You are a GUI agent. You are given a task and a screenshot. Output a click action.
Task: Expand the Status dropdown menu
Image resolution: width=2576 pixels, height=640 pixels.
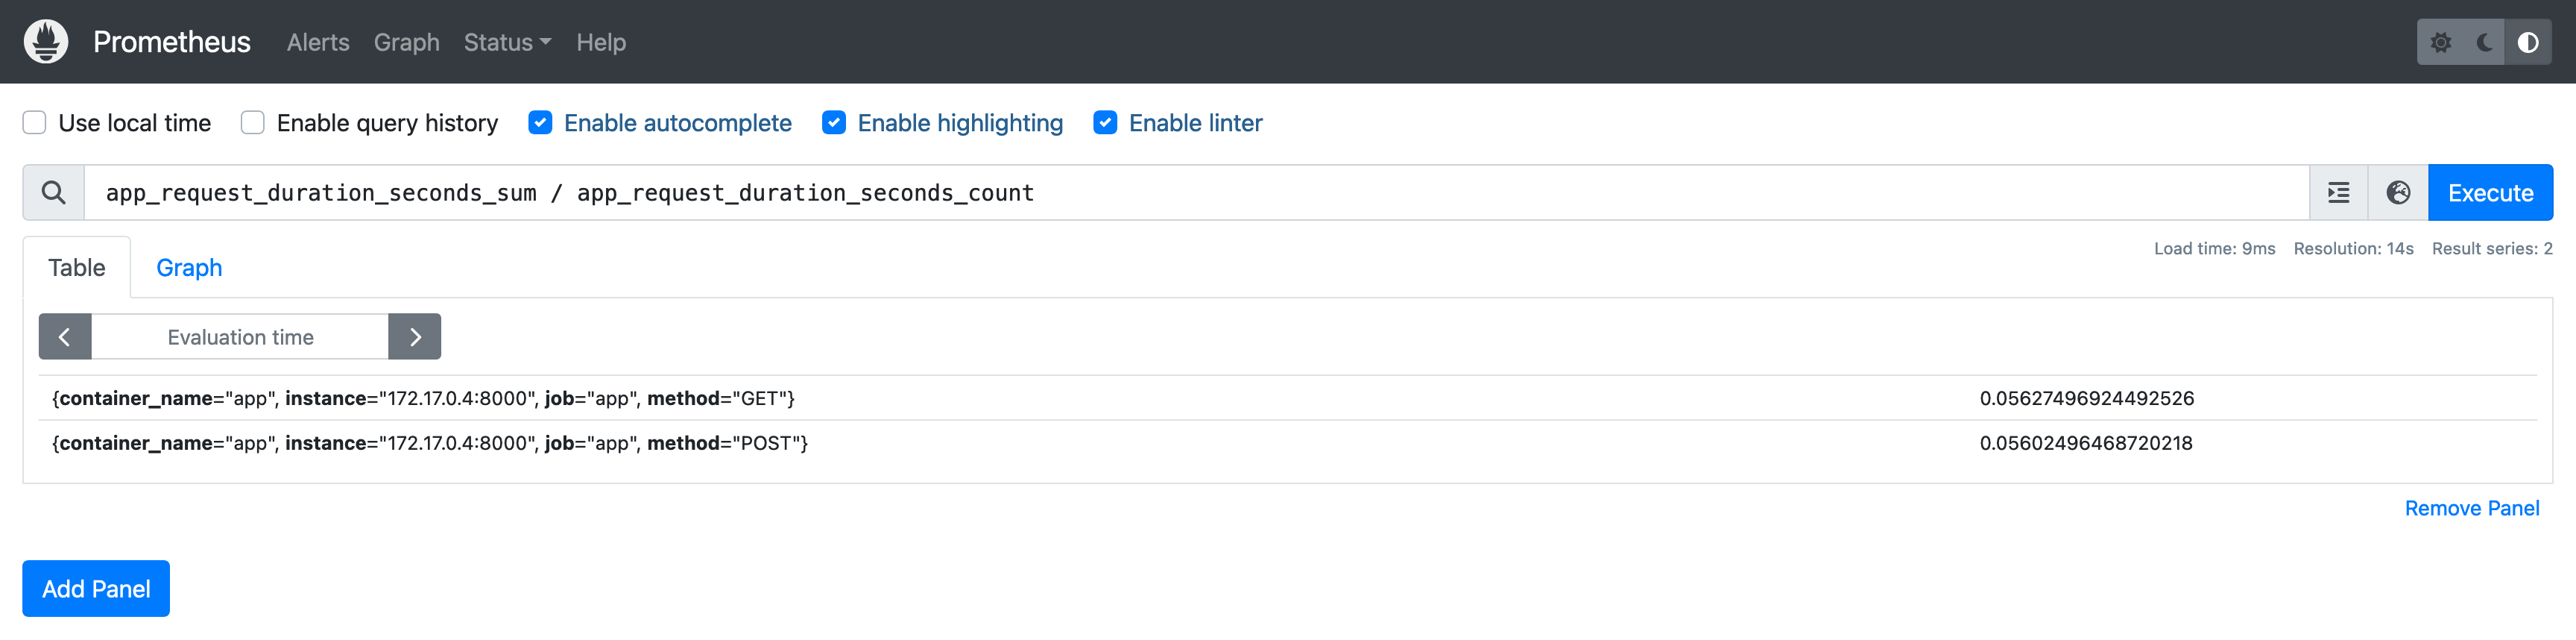507,42
